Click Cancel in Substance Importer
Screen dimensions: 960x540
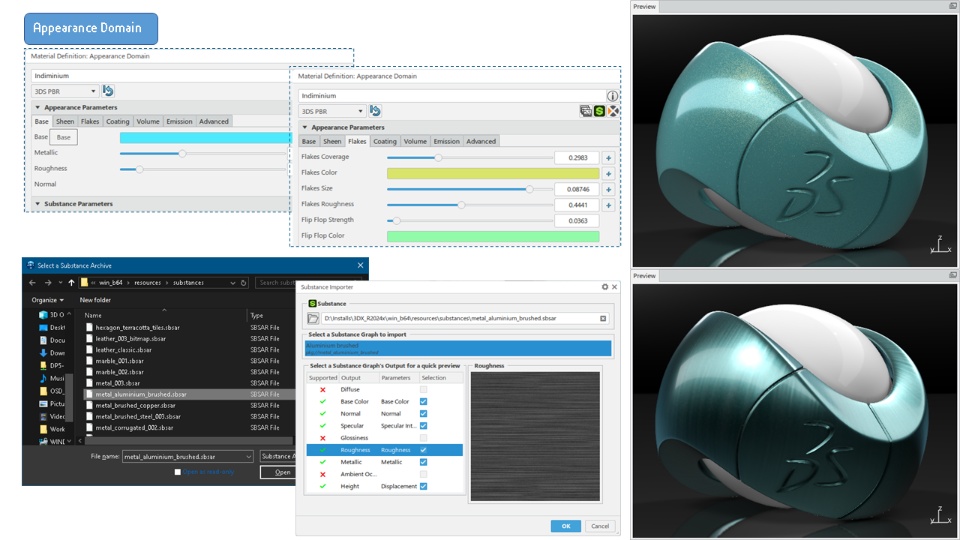point(600,526)
